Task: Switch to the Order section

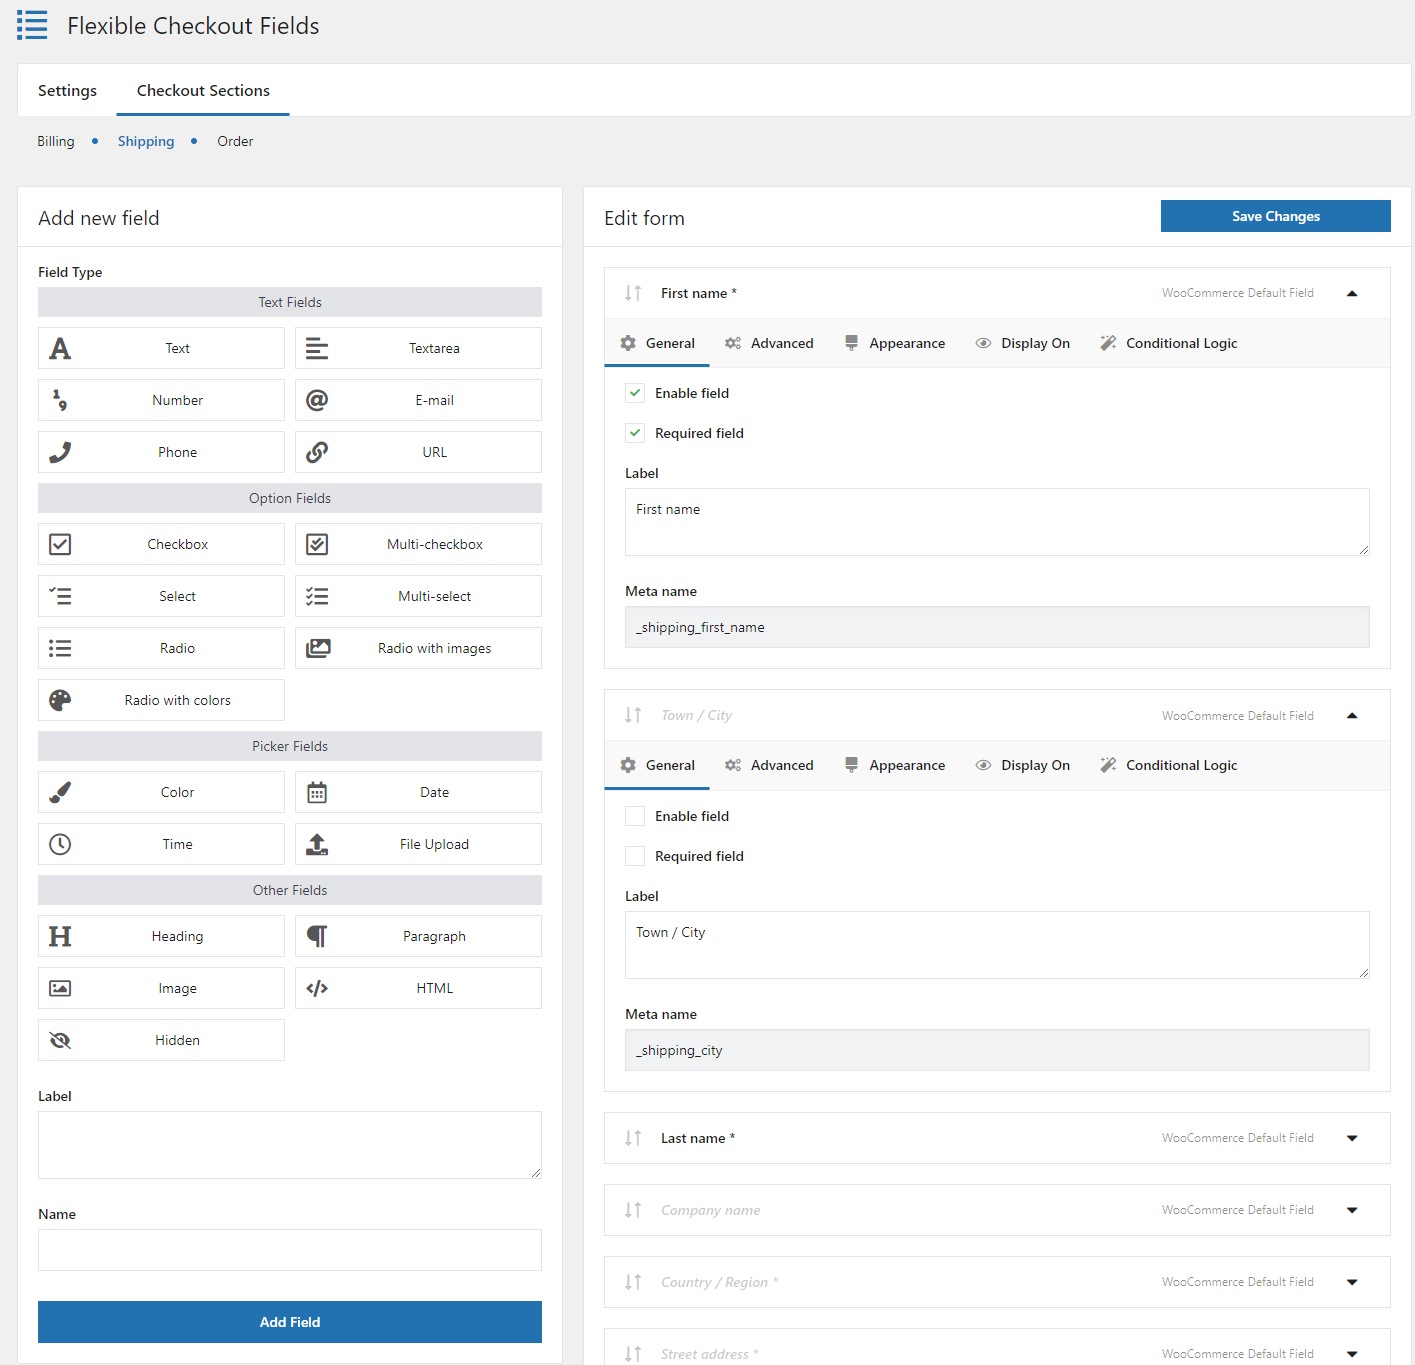Action: [235, 141]
